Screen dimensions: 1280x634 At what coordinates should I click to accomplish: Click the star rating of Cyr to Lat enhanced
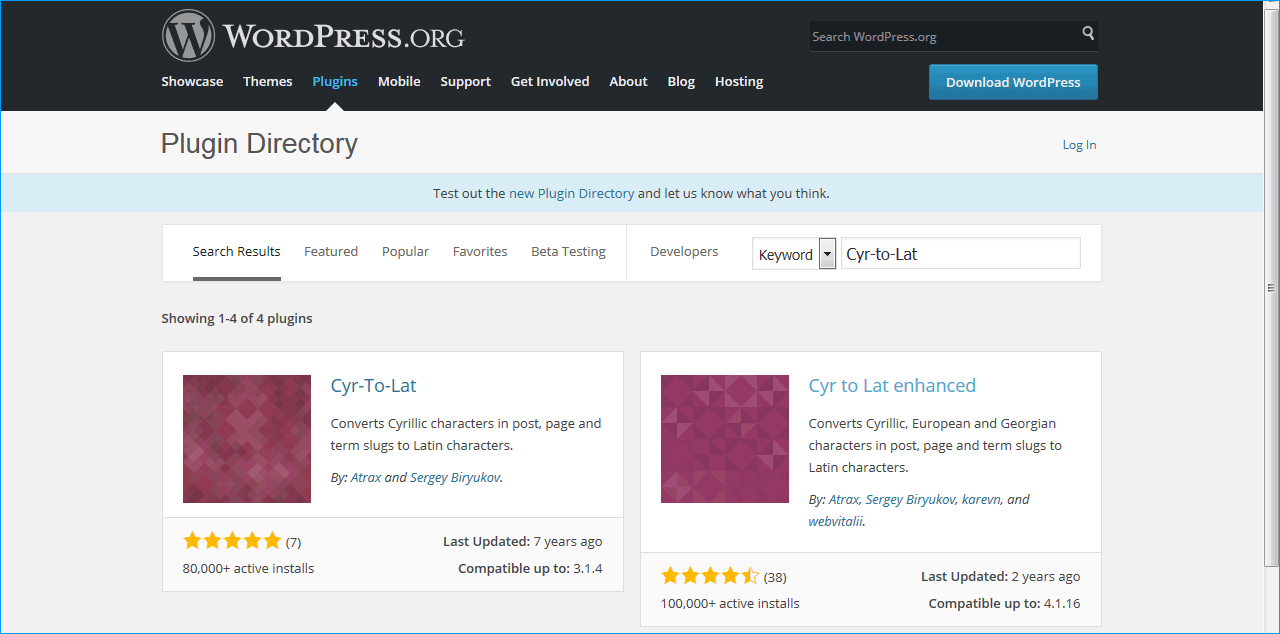pyautogui.click(x=710, y=576)
